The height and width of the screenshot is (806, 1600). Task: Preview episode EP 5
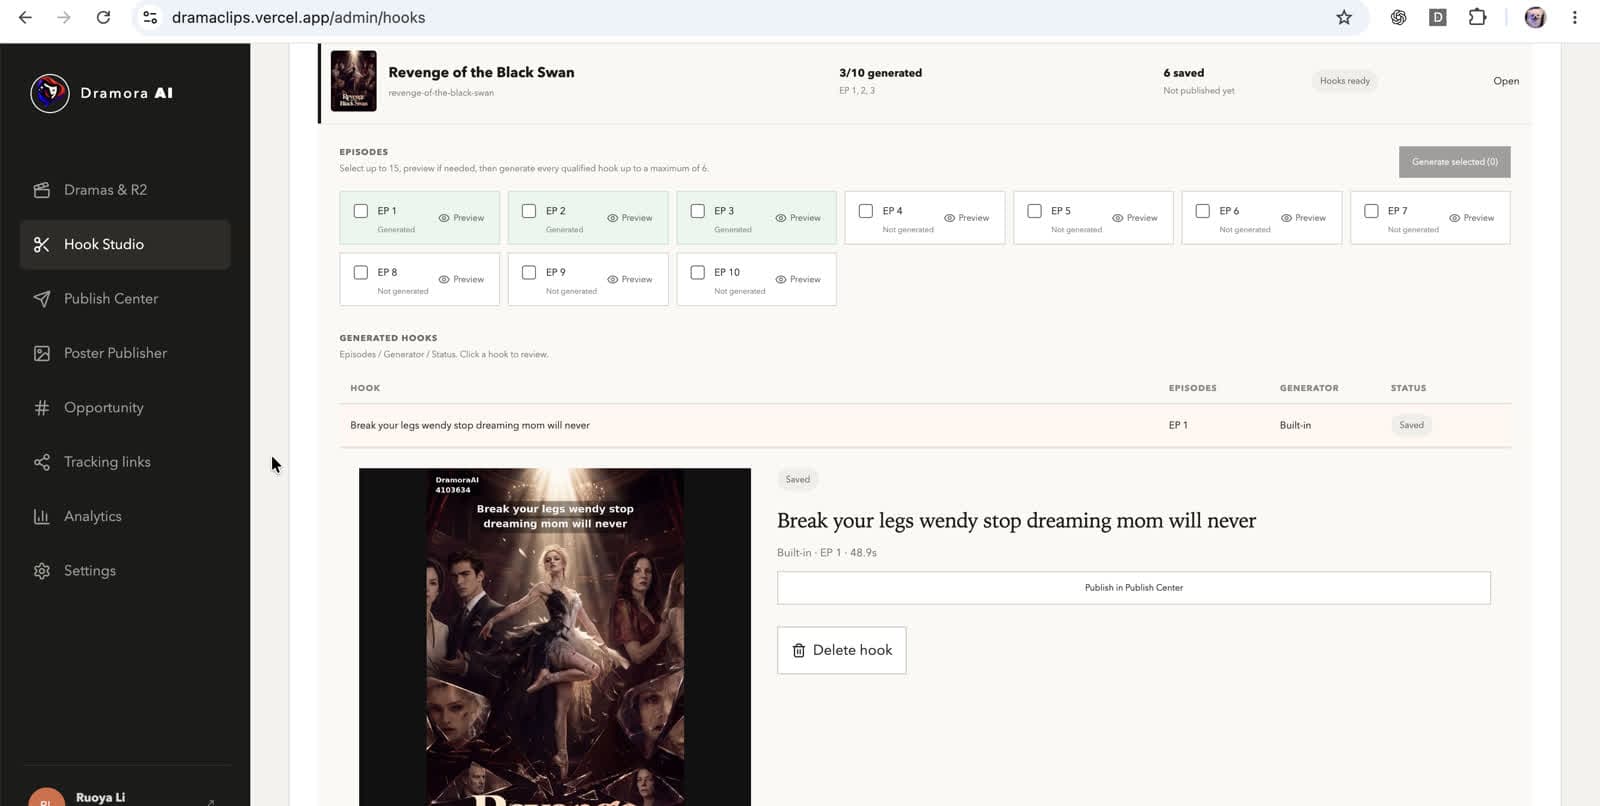1135,218
